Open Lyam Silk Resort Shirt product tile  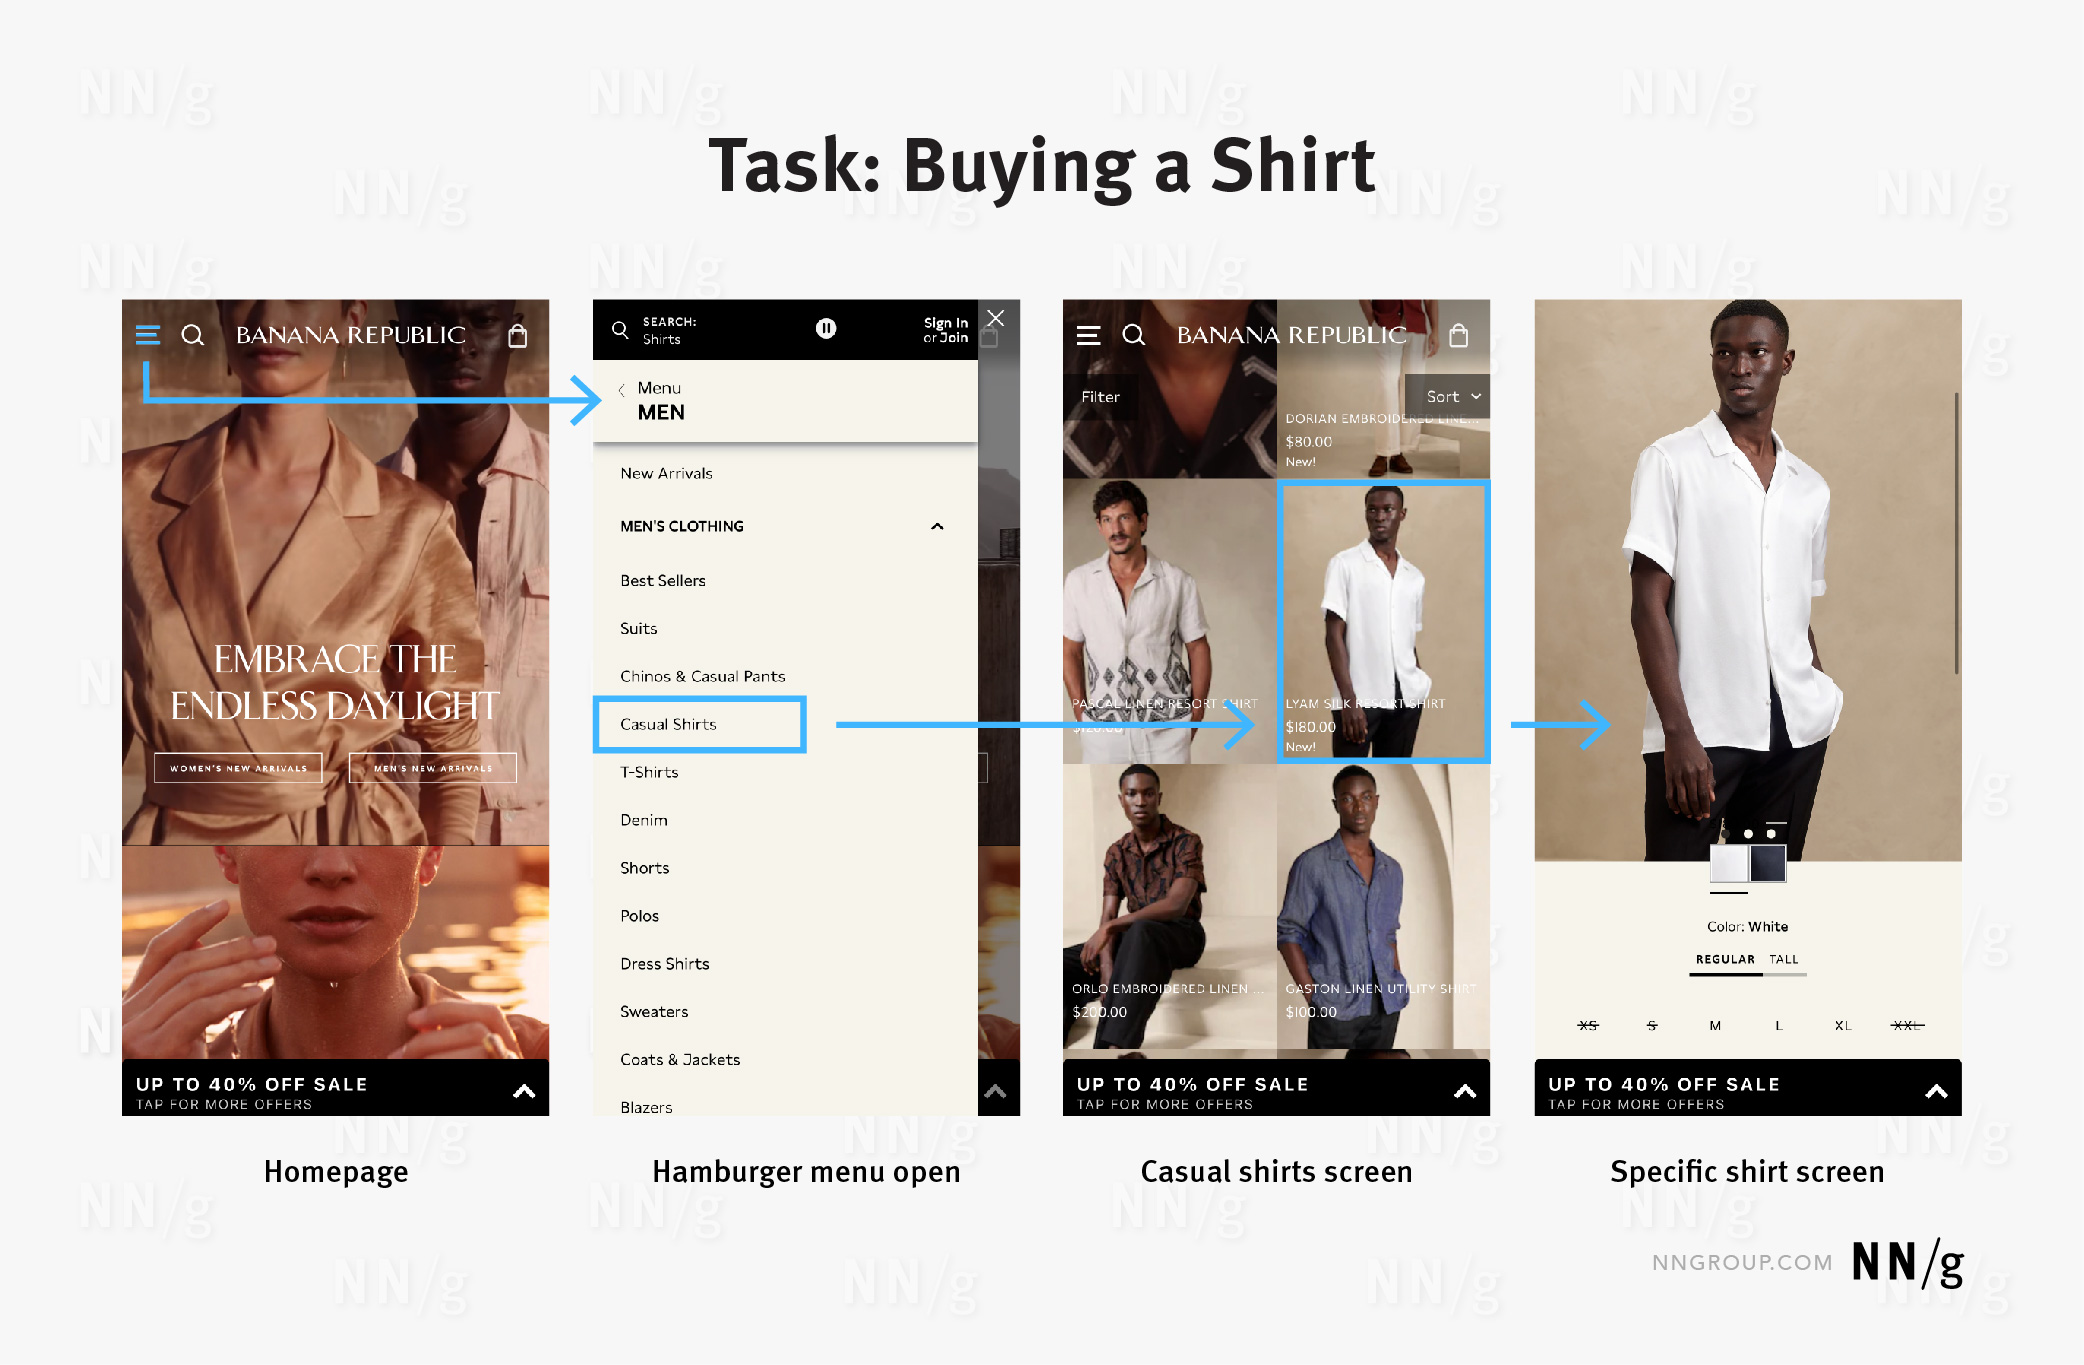(1384, 620)
